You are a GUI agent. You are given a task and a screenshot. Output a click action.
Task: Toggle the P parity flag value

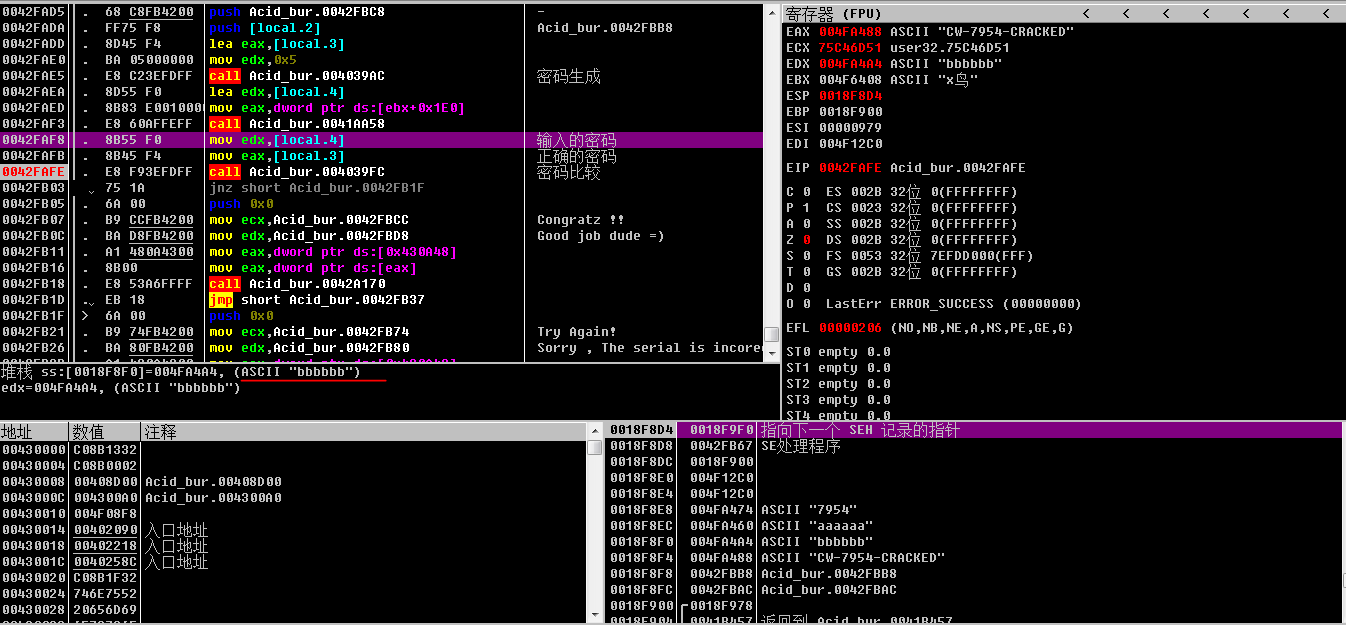point(807,208)
